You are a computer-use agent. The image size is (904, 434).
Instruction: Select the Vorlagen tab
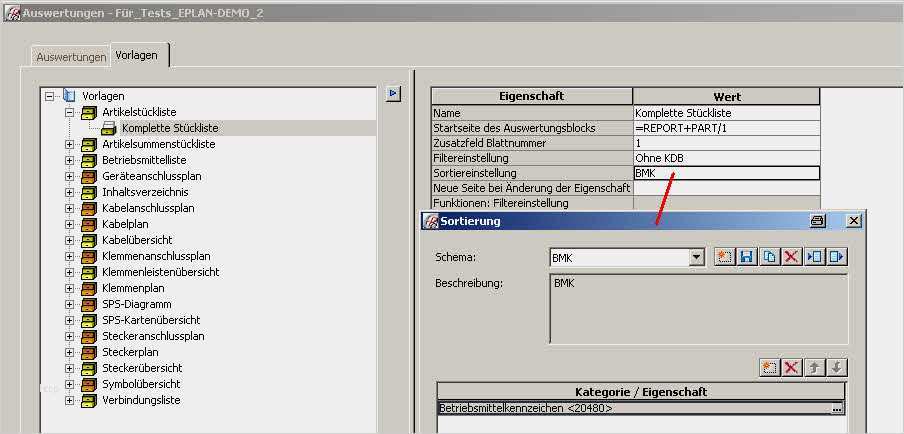[136, 56]
